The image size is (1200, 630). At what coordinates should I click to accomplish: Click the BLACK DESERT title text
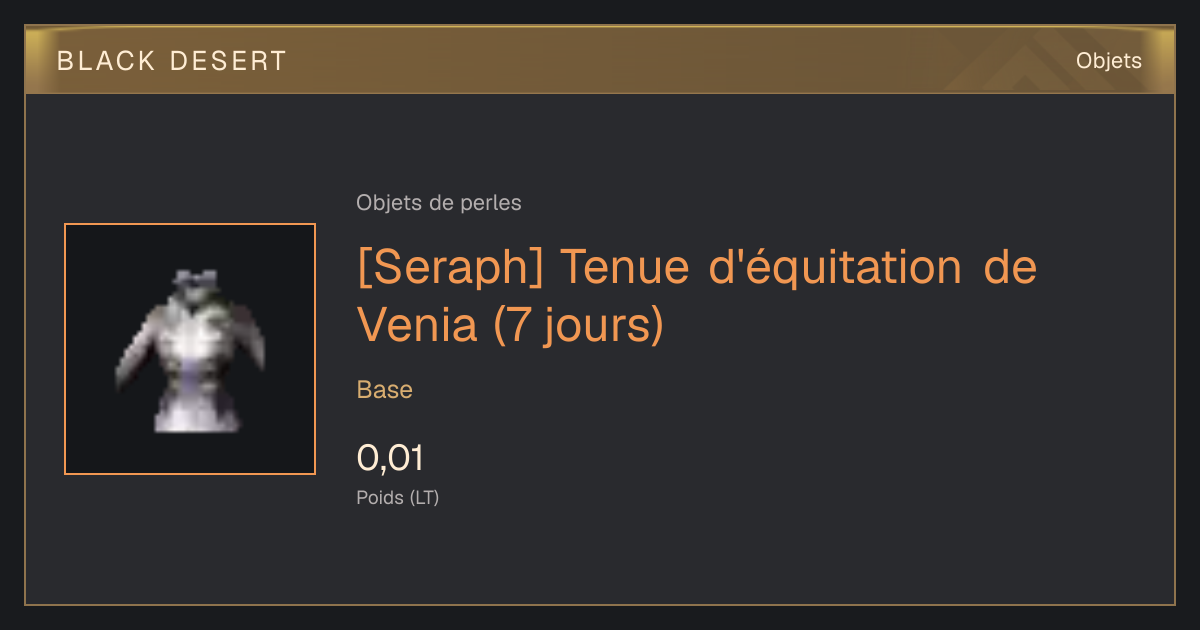point(172,61)
